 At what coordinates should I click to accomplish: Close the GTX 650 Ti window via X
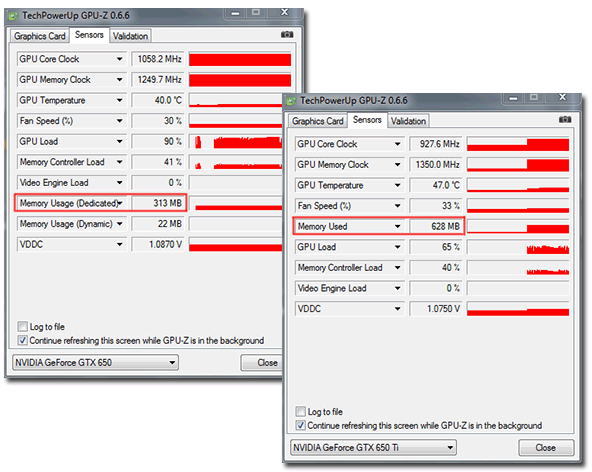(x=563, y=97)
